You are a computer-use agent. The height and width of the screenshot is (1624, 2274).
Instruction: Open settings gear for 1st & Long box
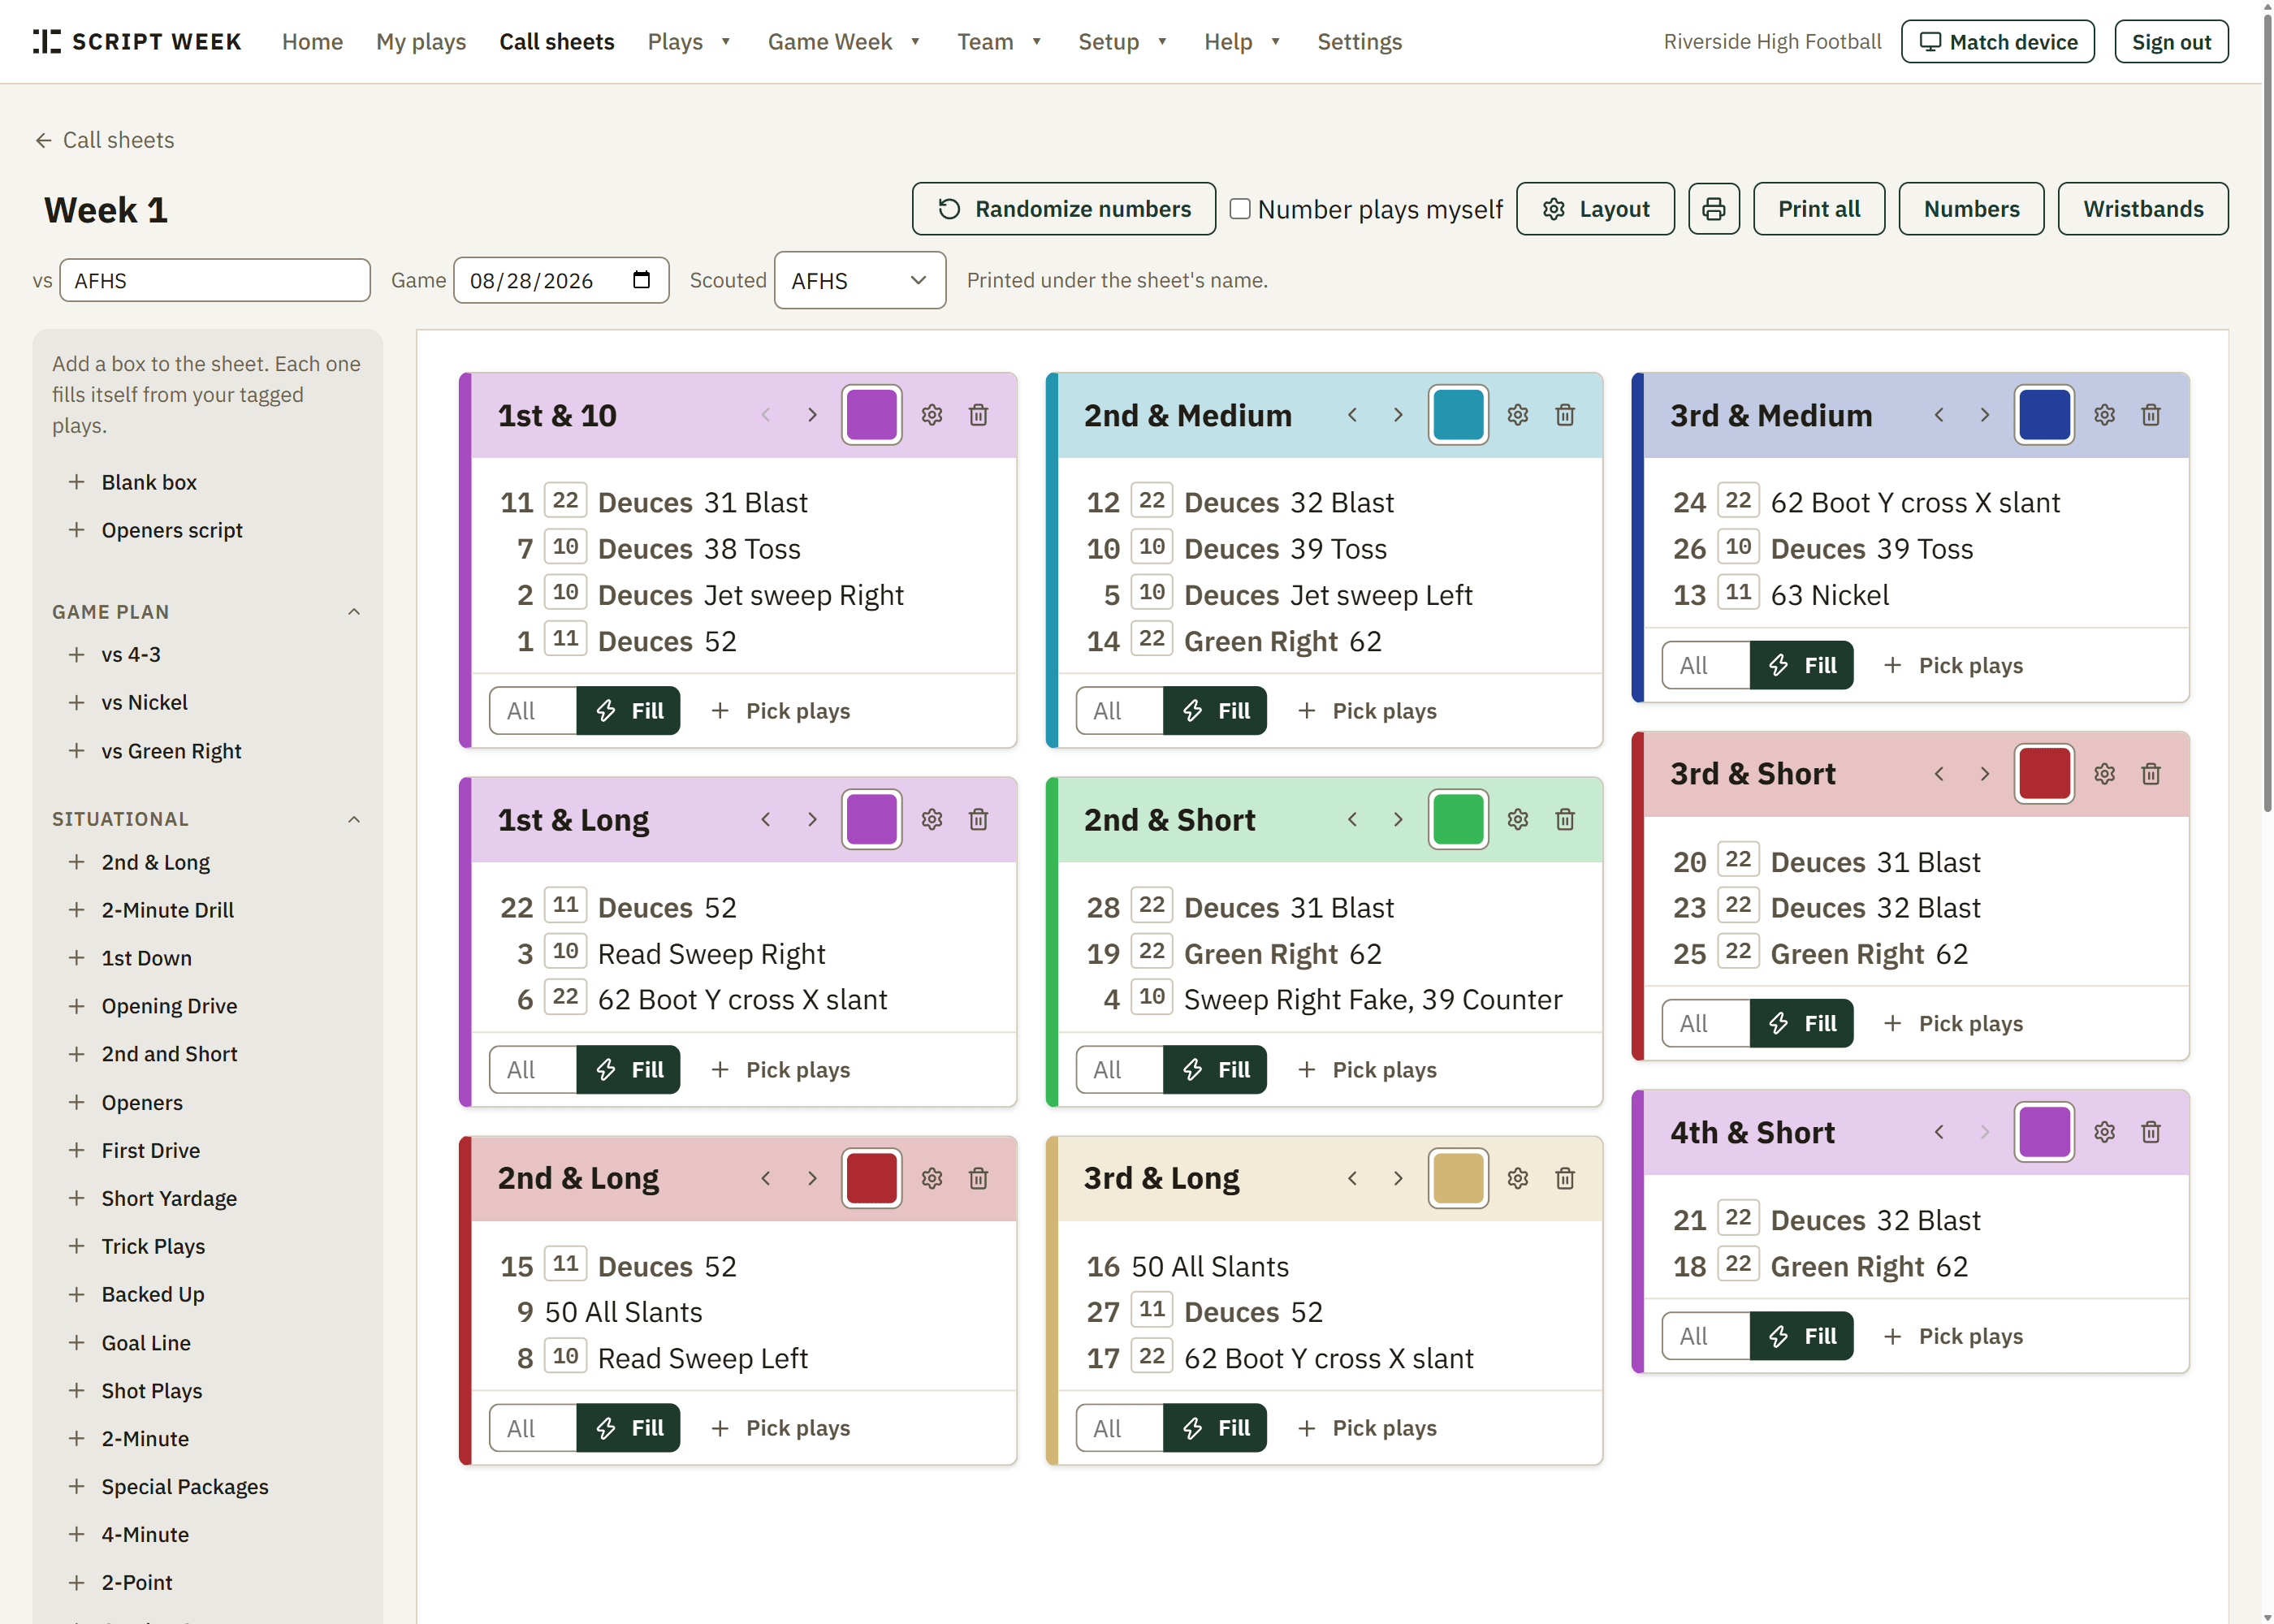(x=932, y=820)
